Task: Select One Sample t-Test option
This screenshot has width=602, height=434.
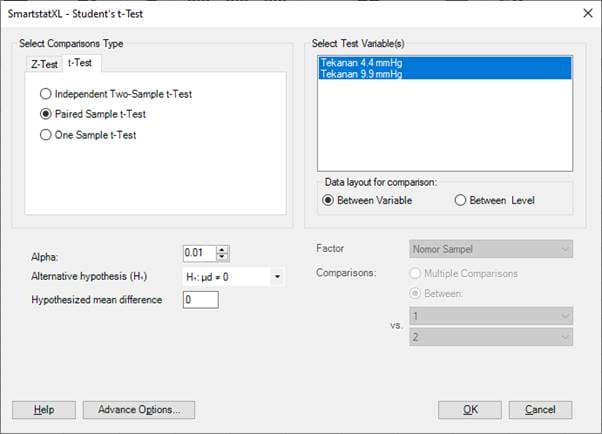Action: point(46,135)
